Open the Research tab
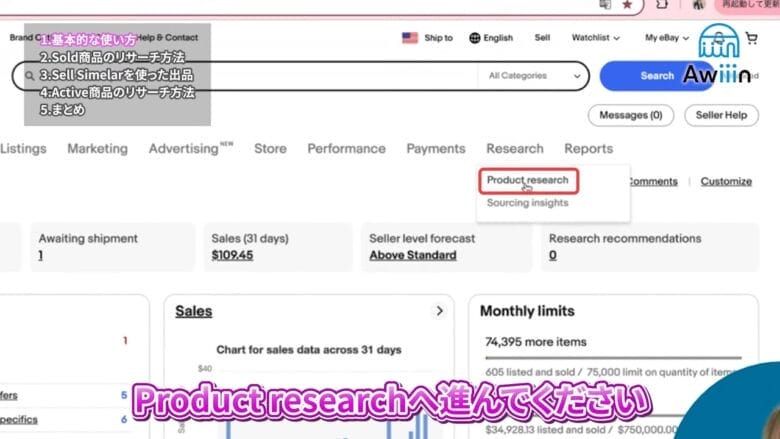The height and width of the screenshot is (439, 780). point(515,149)
